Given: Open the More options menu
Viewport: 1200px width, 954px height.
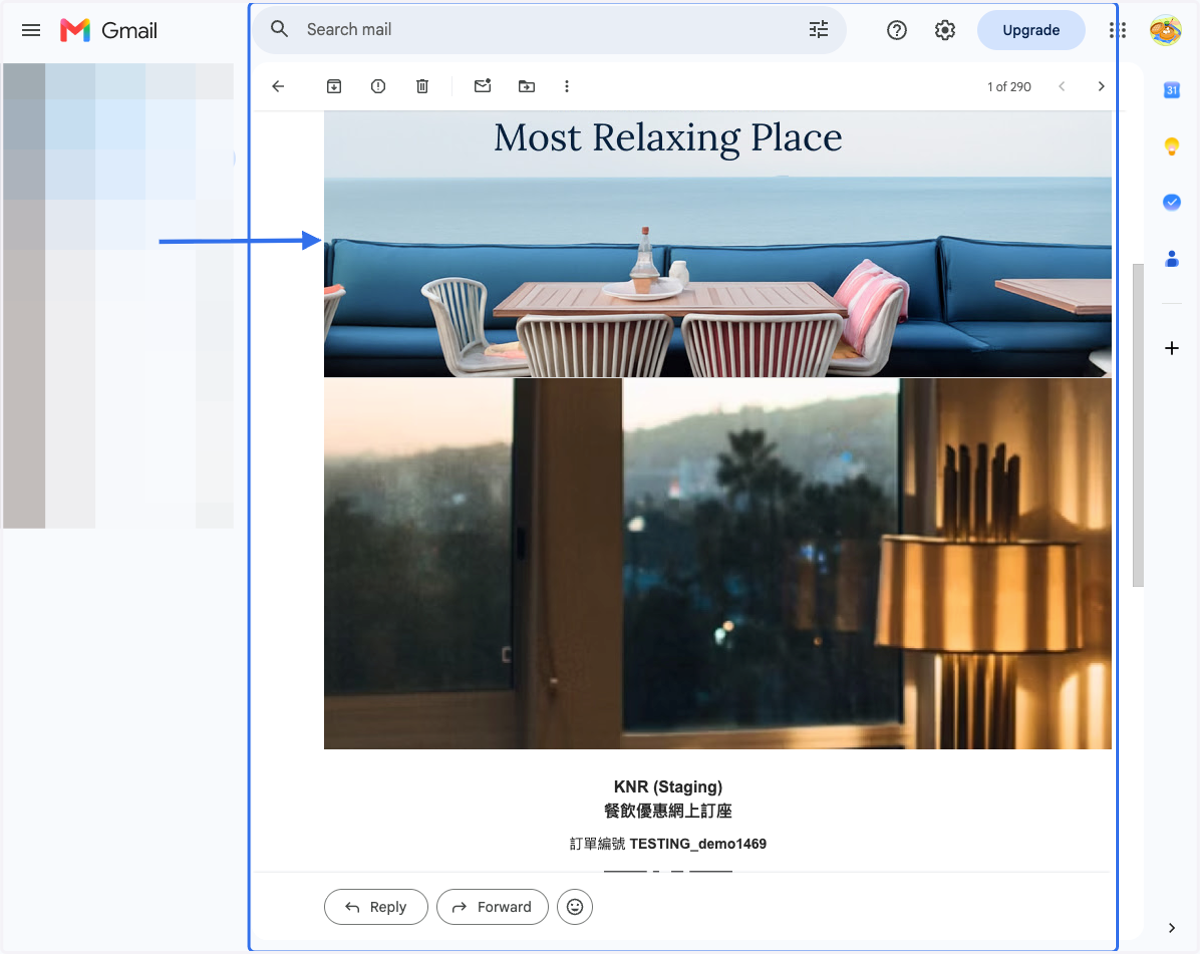Looking at the screenshot, I should point(566,86).
